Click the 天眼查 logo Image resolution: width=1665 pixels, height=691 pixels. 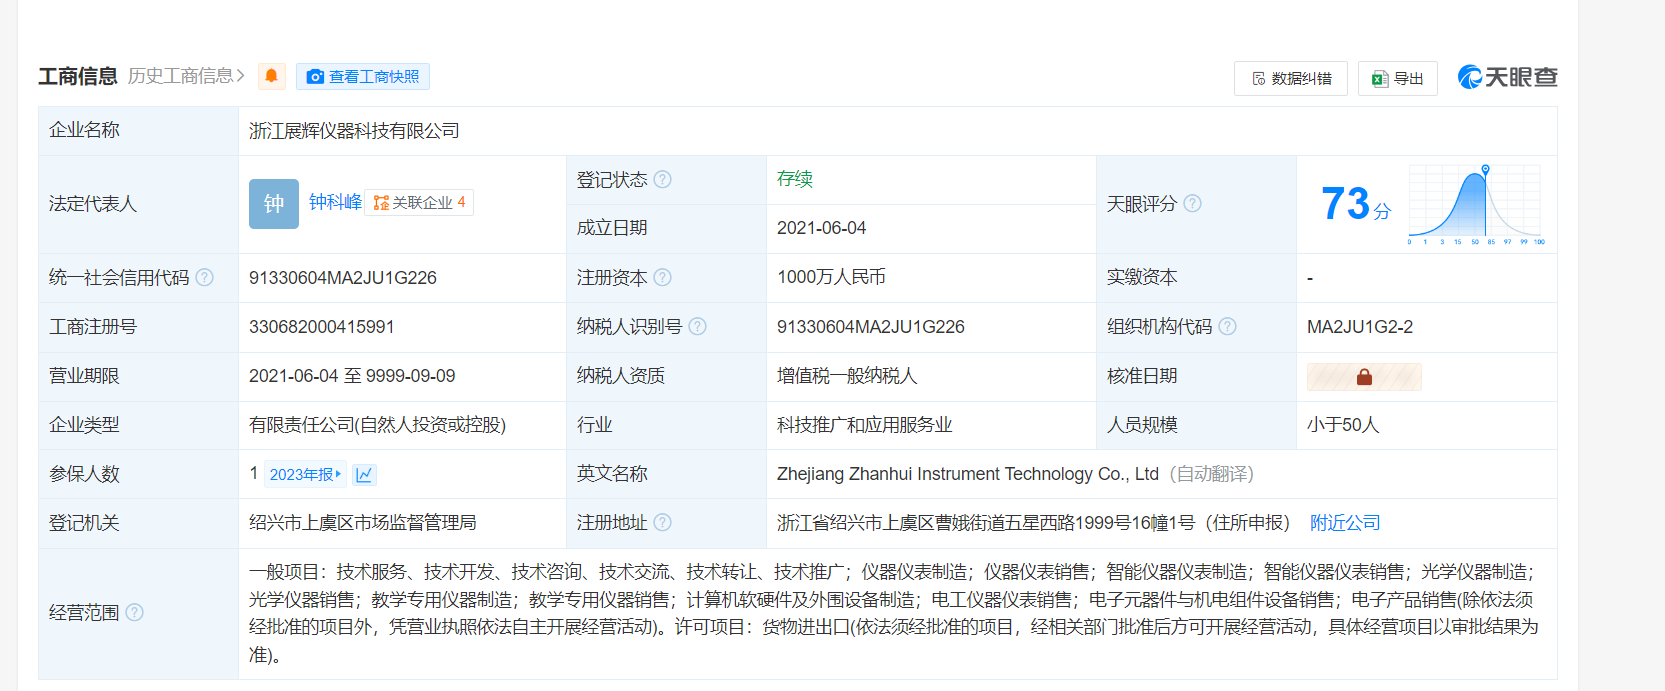coord(1508,77)
